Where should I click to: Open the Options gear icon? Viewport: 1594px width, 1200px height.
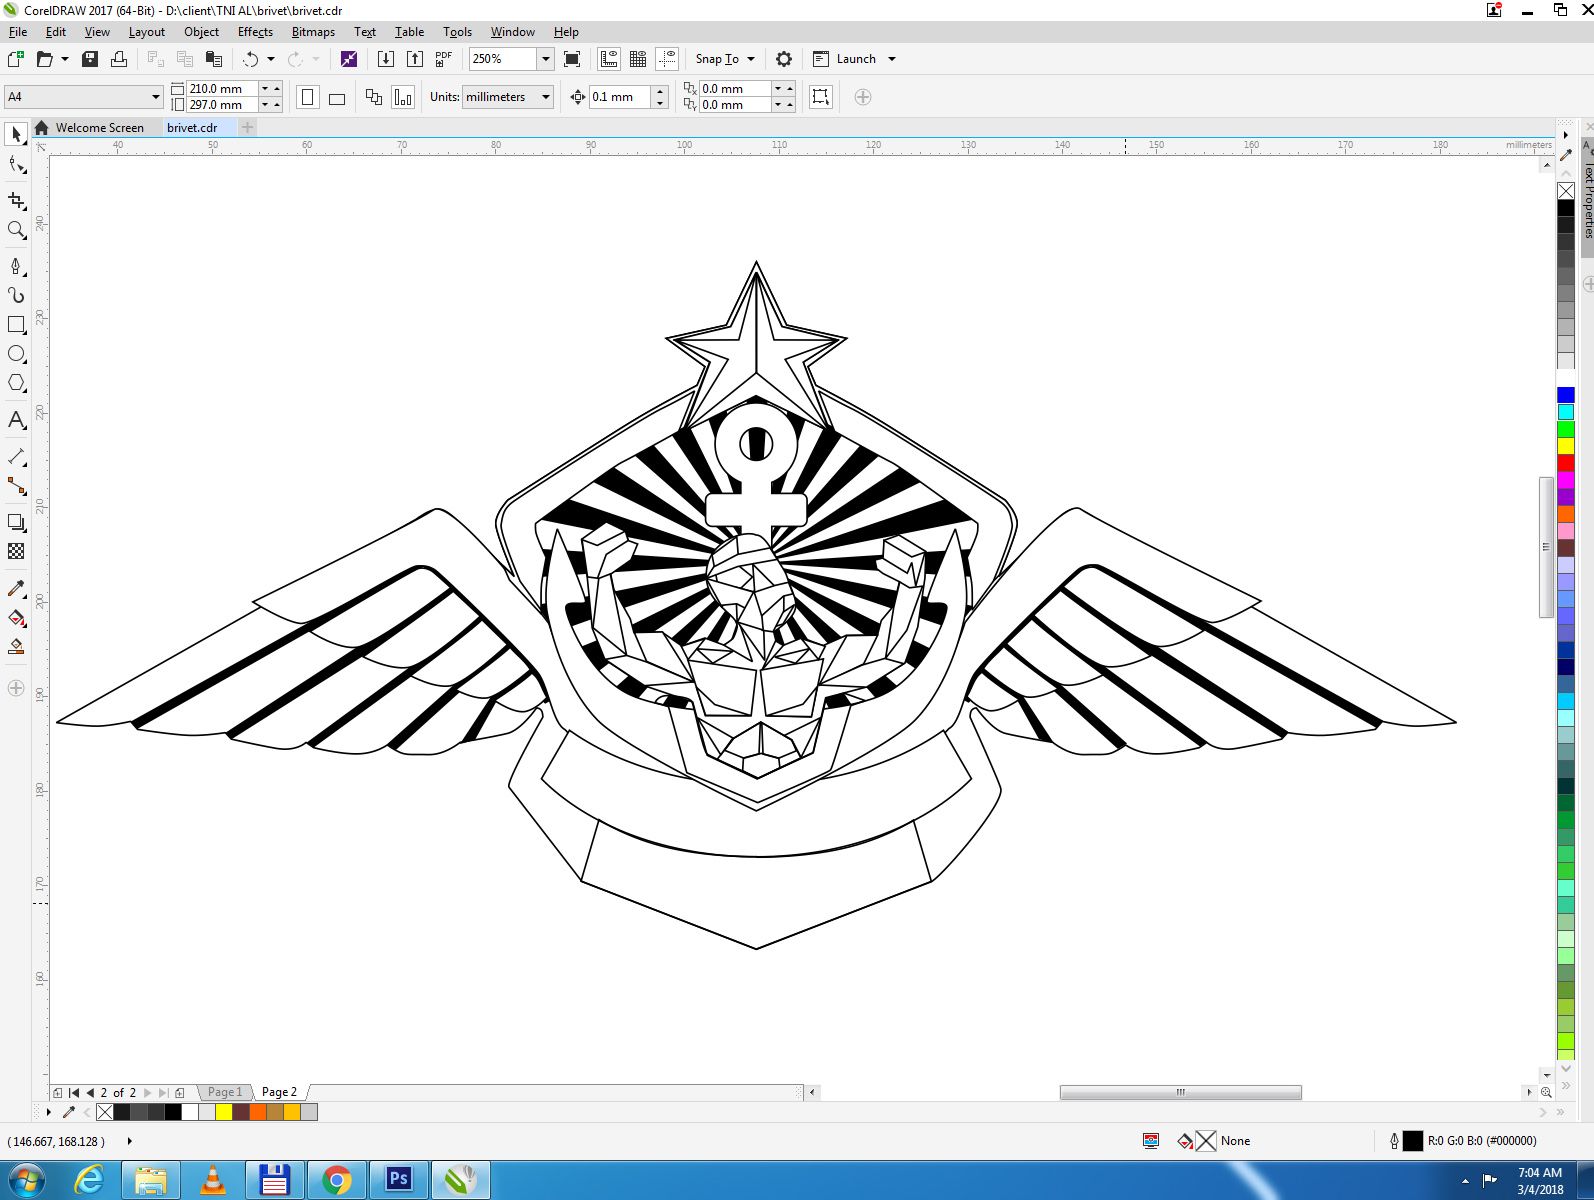(x=784, y=59)
